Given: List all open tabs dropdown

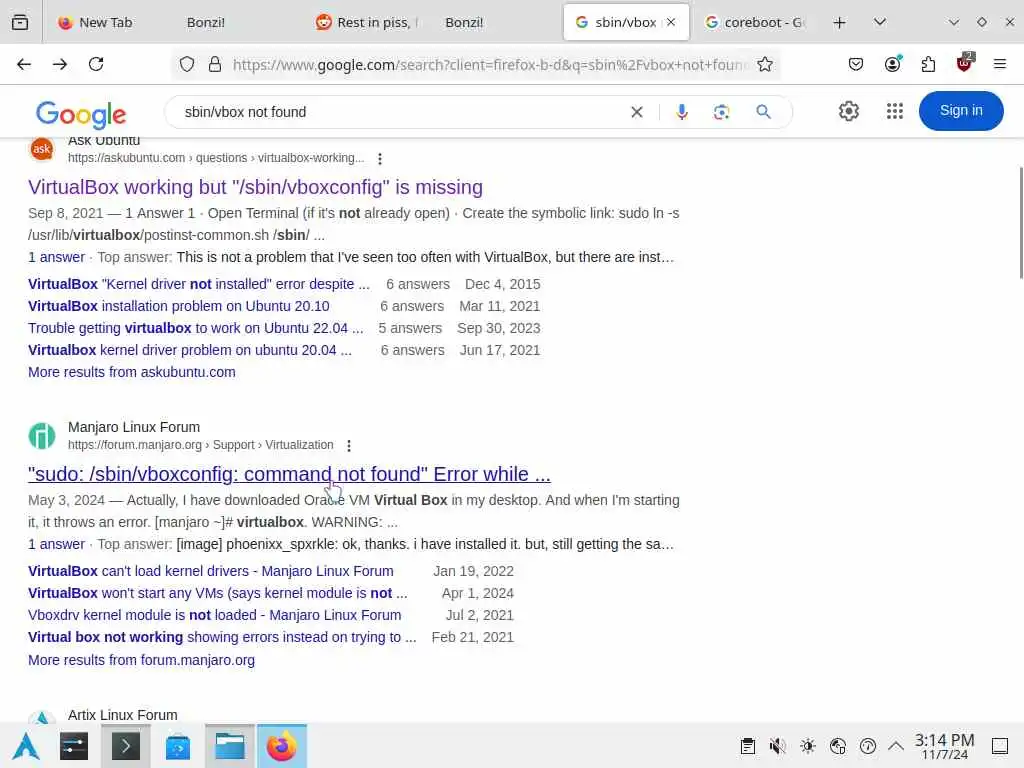Looking at the screenshot, I should coord(880,22).
